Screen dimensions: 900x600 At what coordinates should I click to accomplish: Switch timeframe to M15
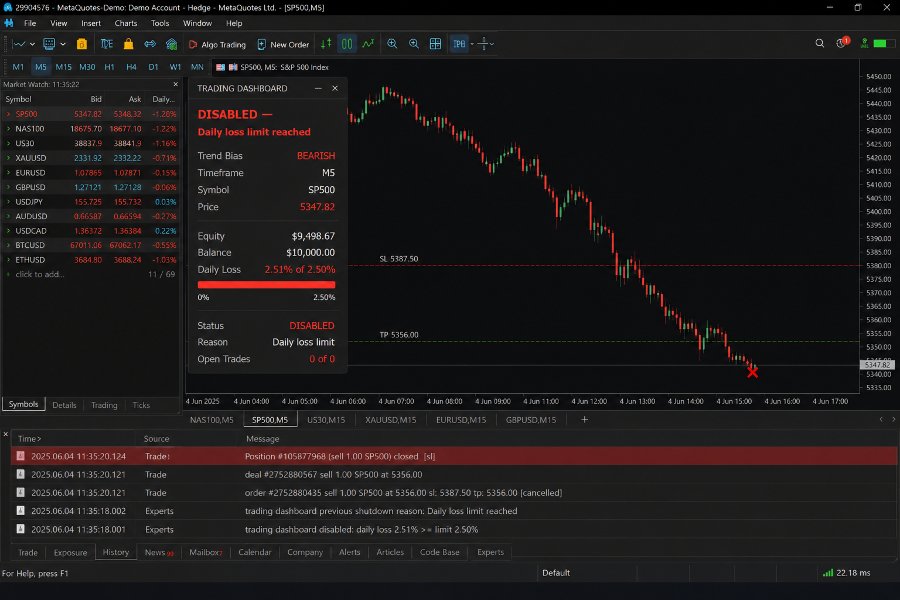tap(63, 67)
